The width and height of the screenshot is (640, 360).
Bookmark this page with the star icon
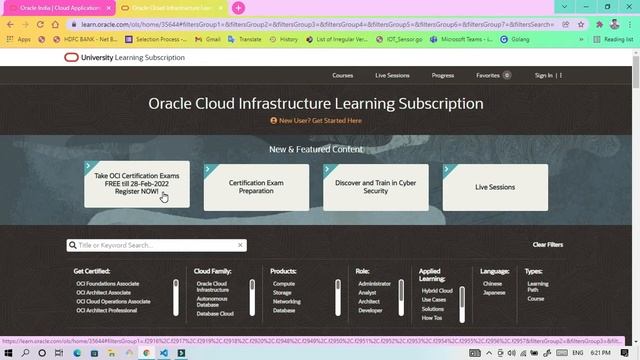point(581,24)
